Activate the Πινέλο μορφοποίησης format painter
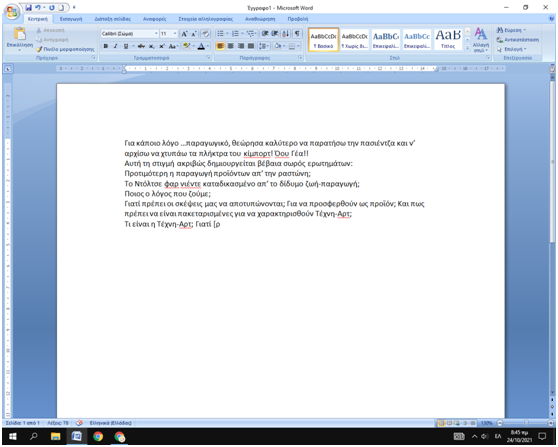The width and height of the screenshot is (558, 447). click(65, 49)
